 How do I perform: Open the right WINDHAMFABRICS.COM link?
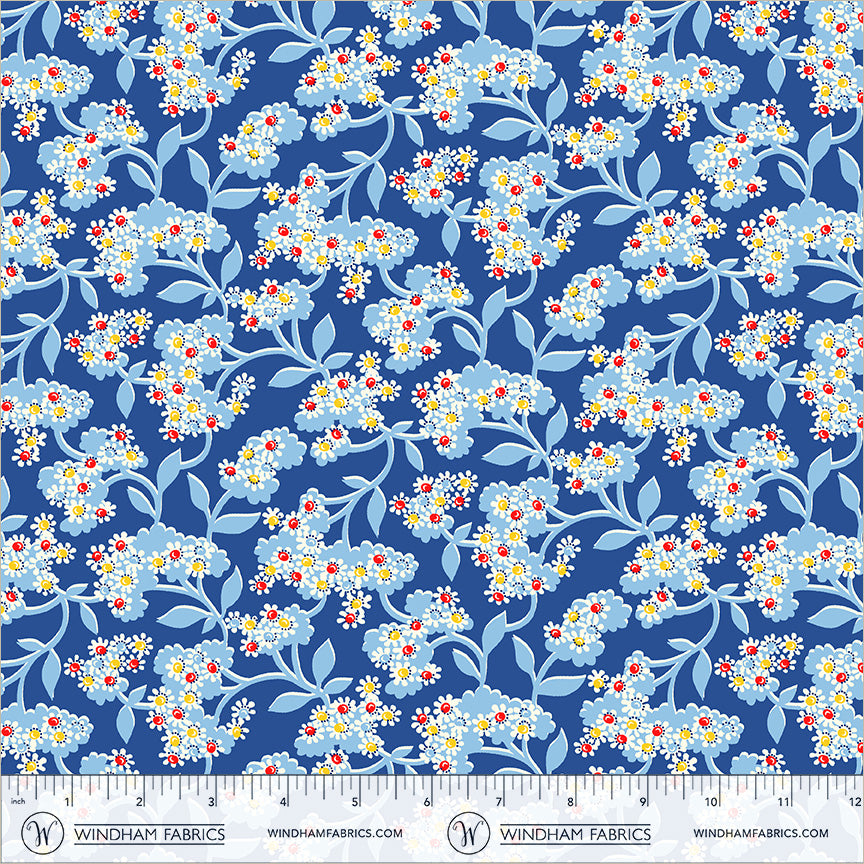click(761, 833)
